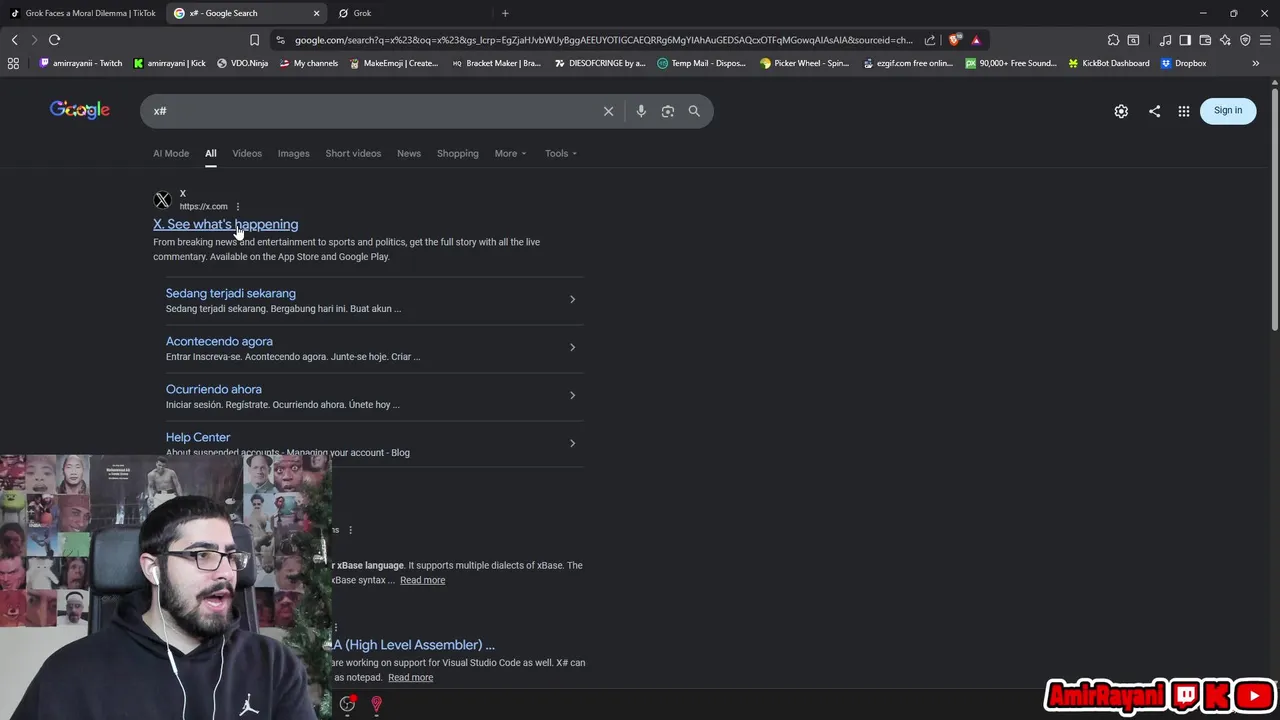Search by image with the lens icon
Viewport: 1280px width, 720px height.
point(668,111)
